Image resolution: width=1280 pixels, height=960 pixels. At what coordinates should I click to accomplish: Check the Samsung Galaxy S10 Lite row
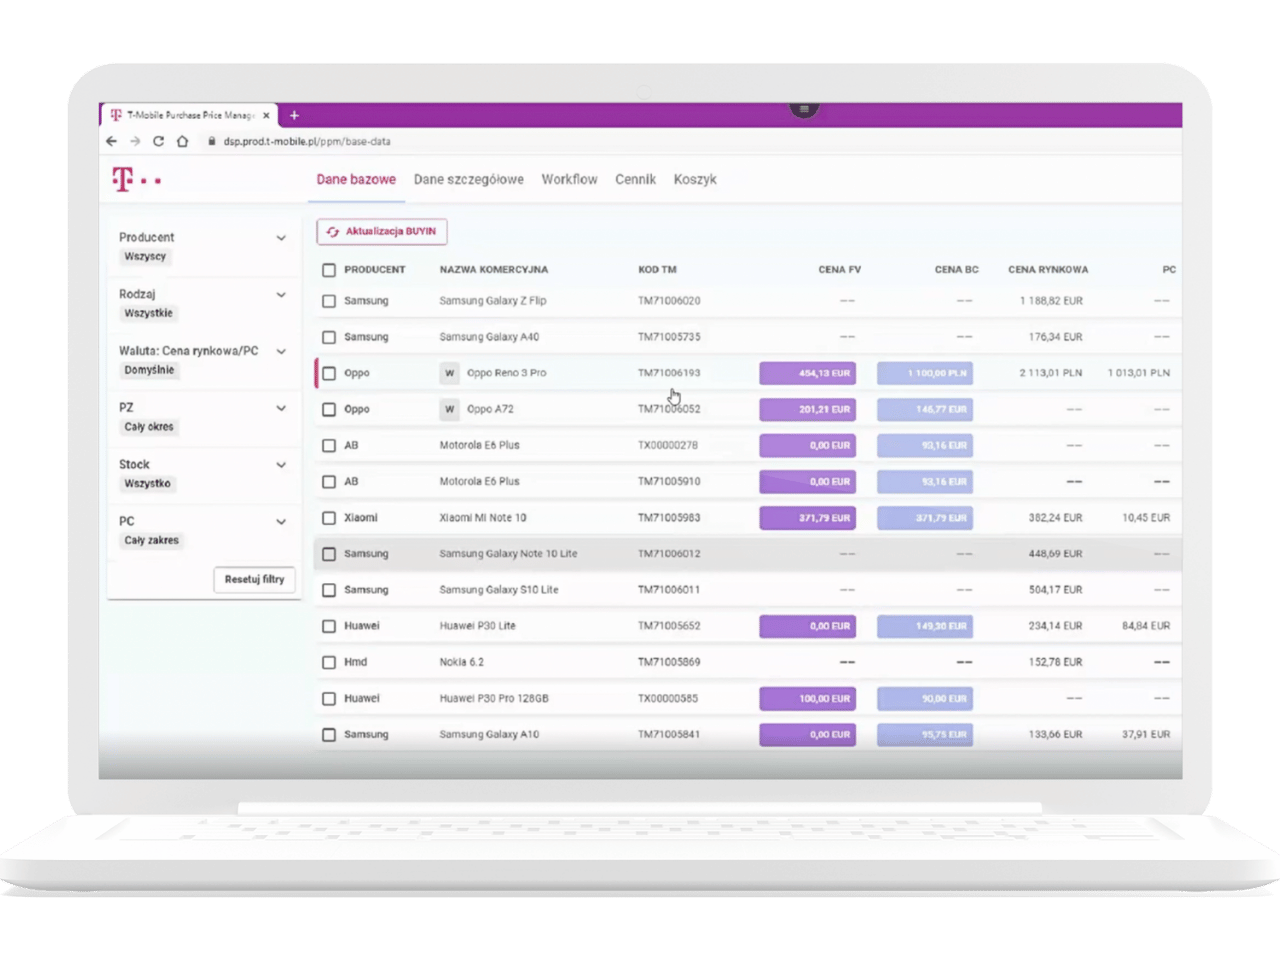point(329,590)
